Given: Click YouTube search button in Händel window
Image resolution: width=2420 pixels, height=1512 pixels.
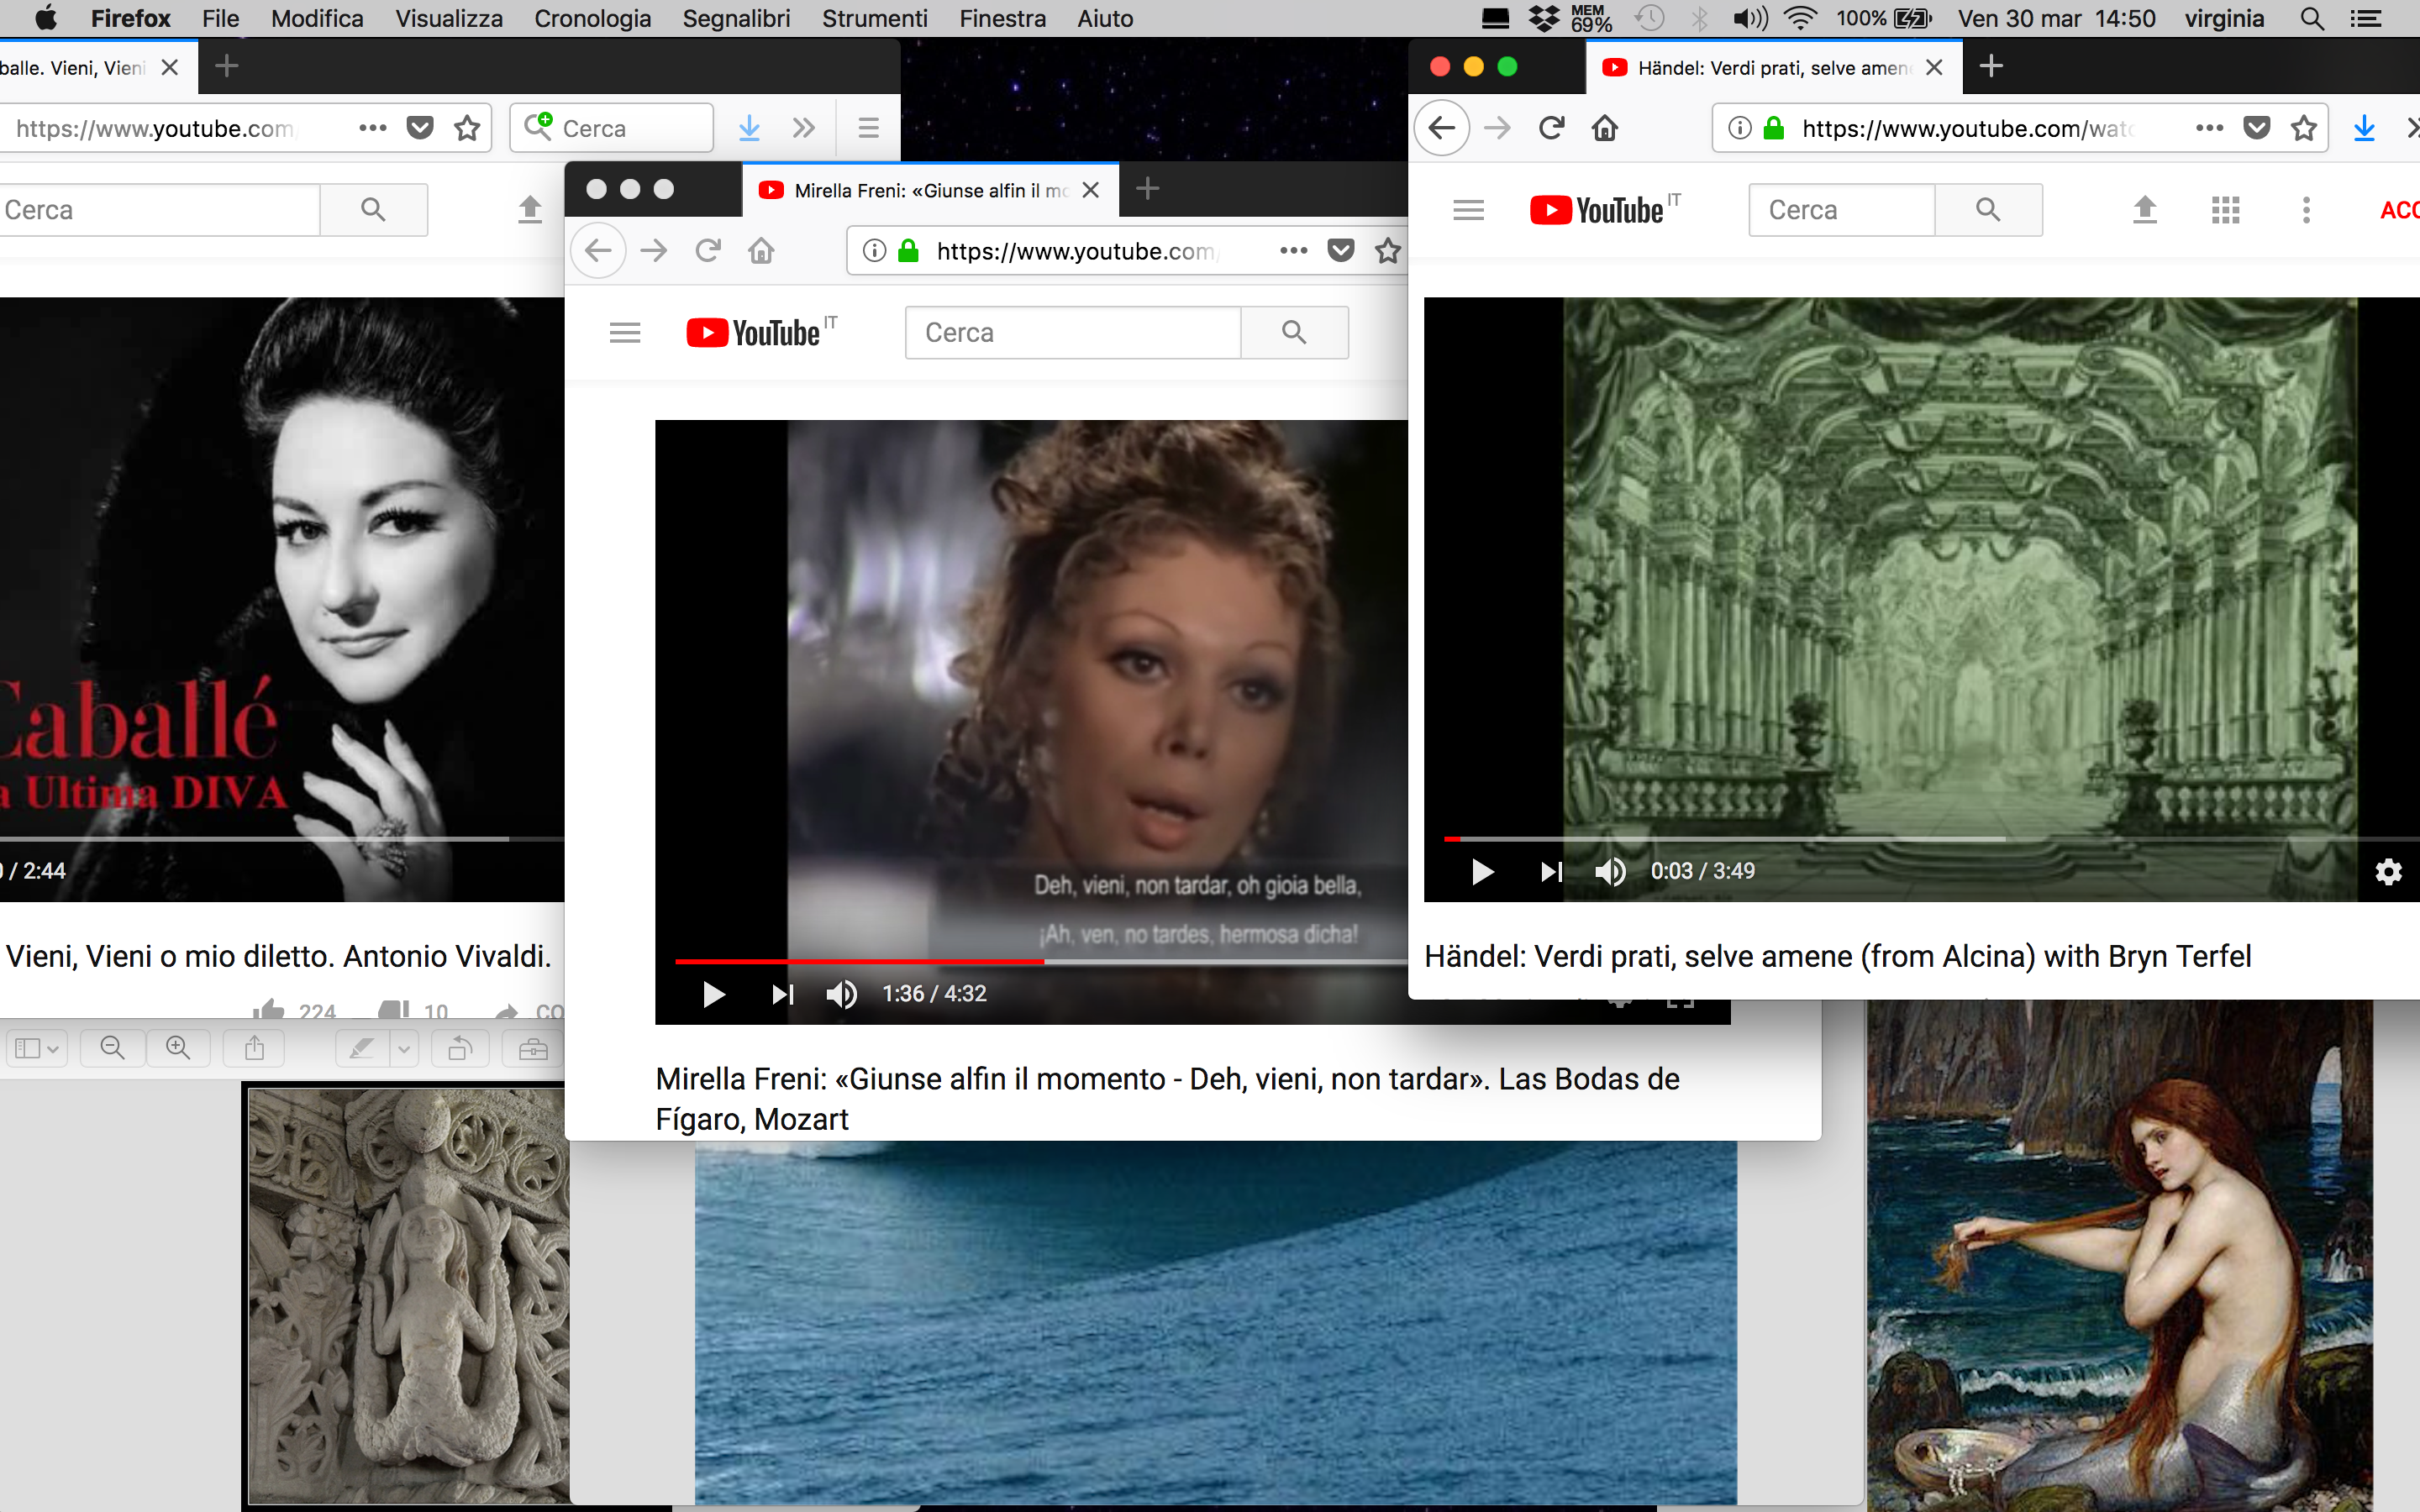Looking at the screenshot, I should click(x=1988, y=210).
